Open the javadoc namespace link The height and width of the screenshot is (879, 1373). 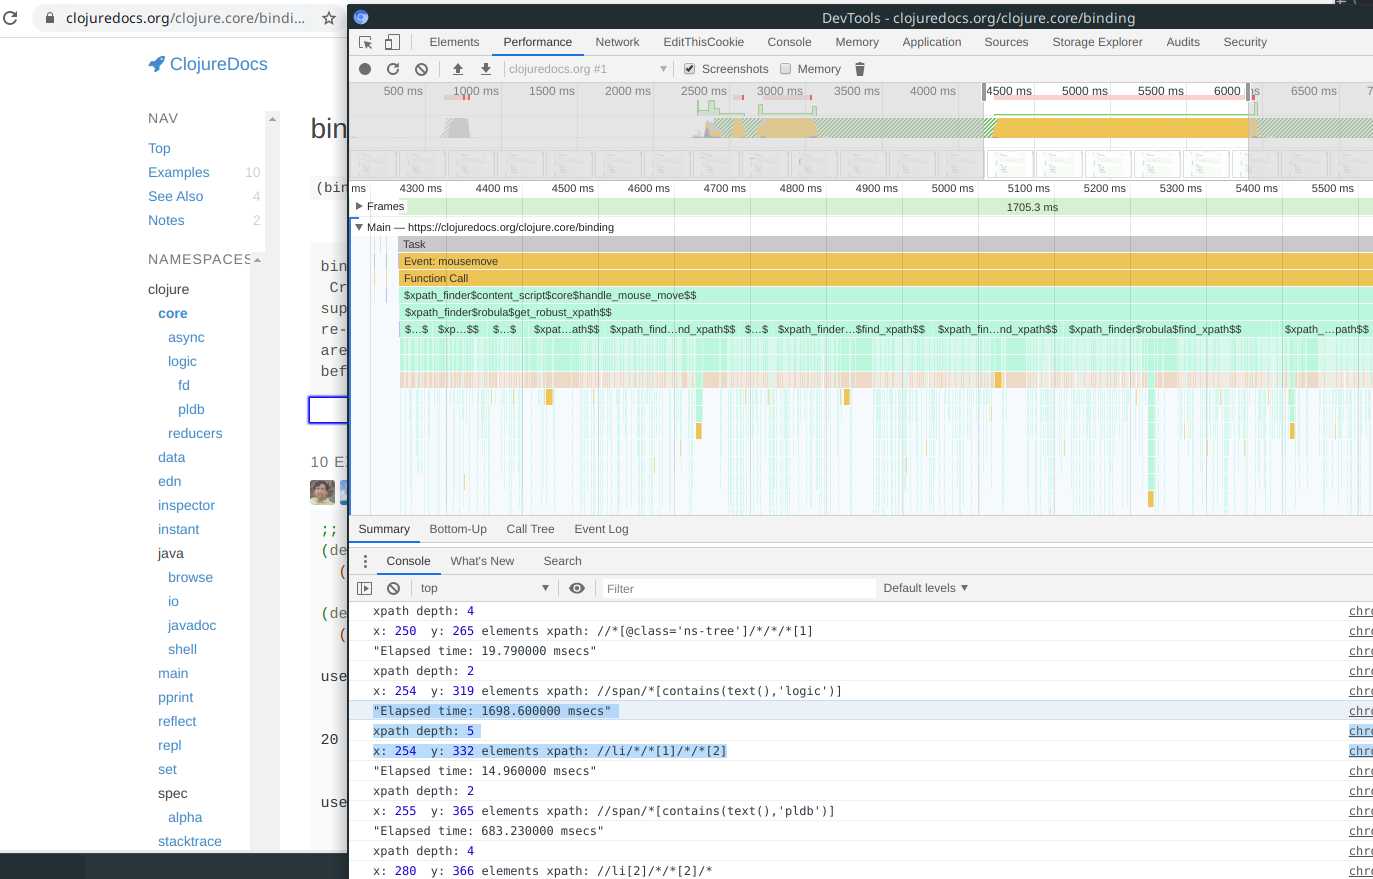192,625
